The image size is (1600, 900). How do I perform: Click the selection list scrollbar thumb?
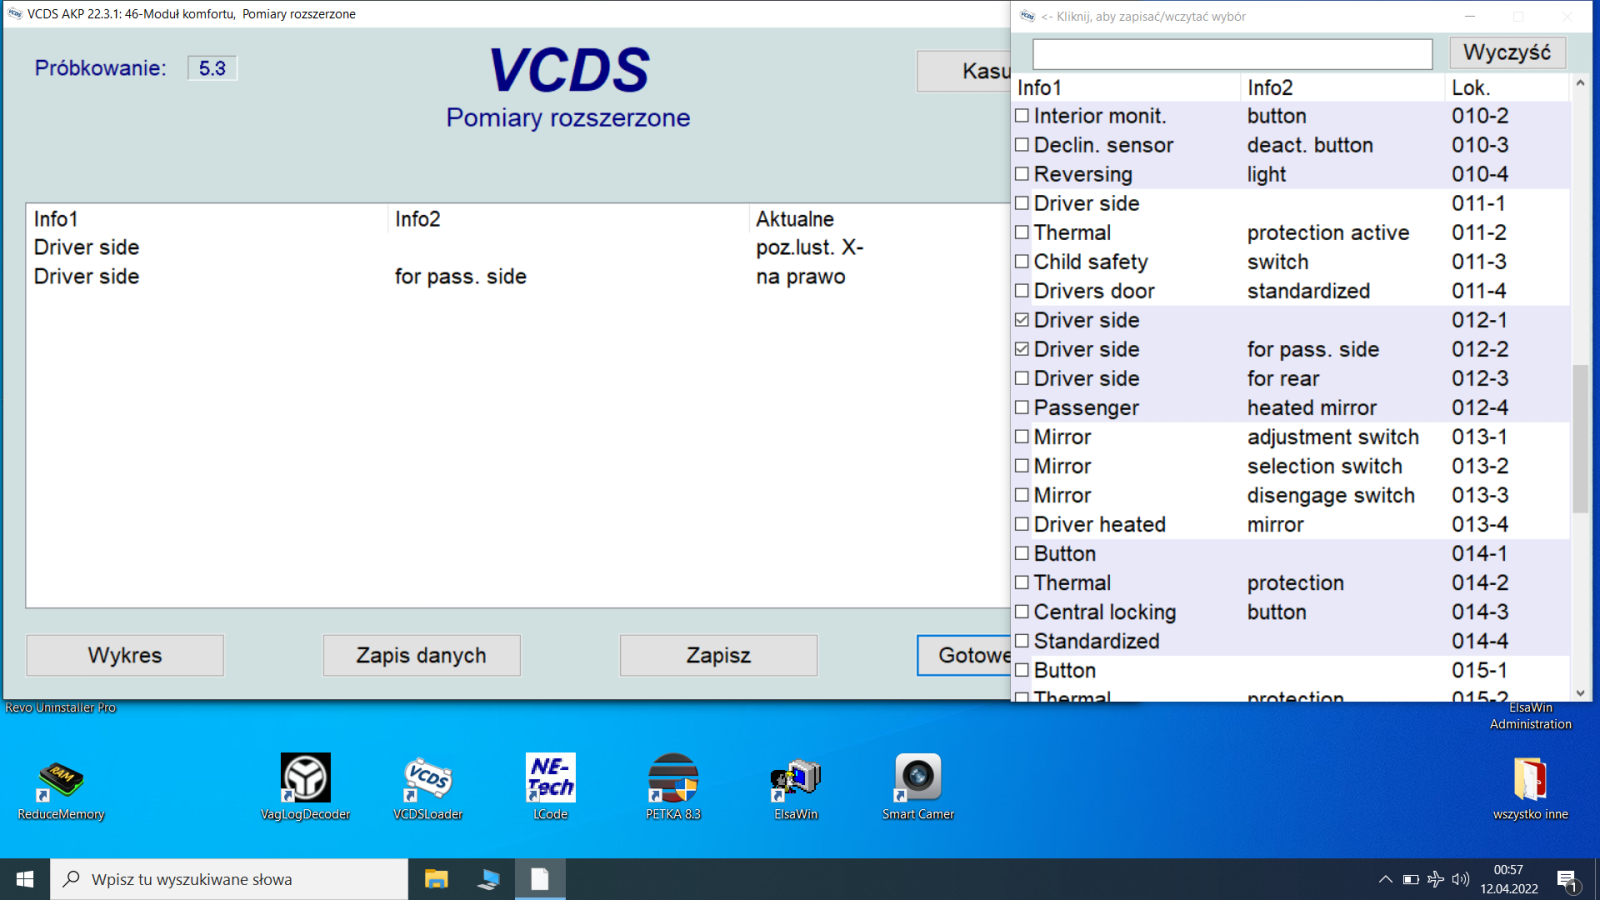coord(1580,439)
